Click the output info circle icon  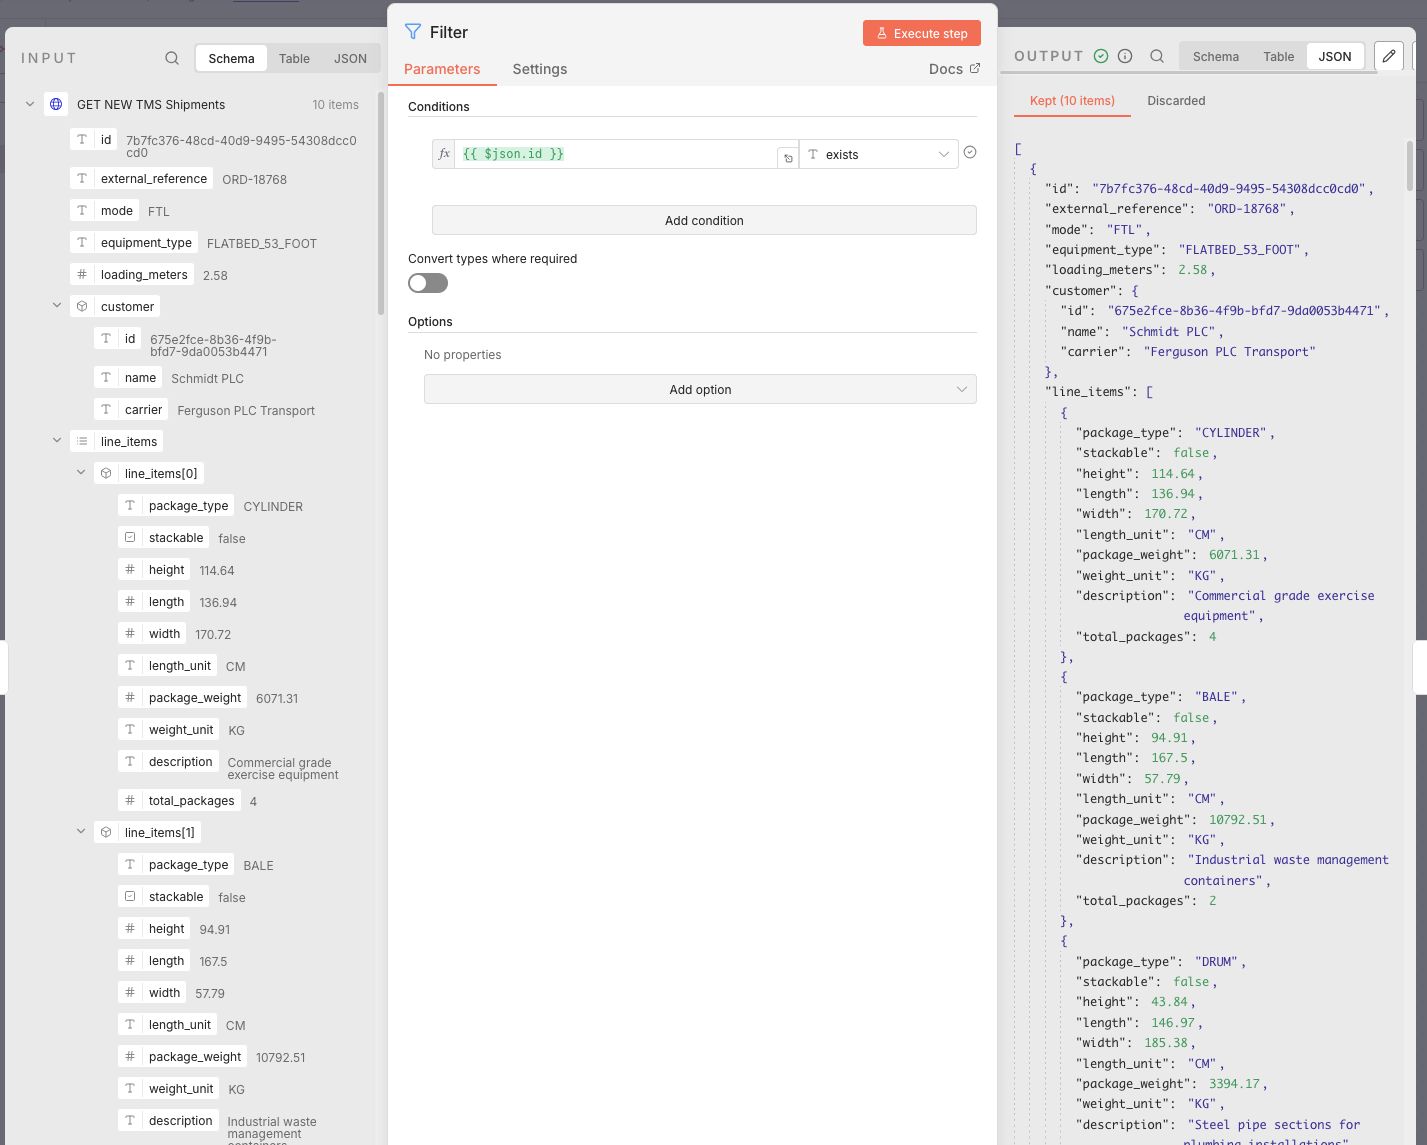tap(1125, 57)
